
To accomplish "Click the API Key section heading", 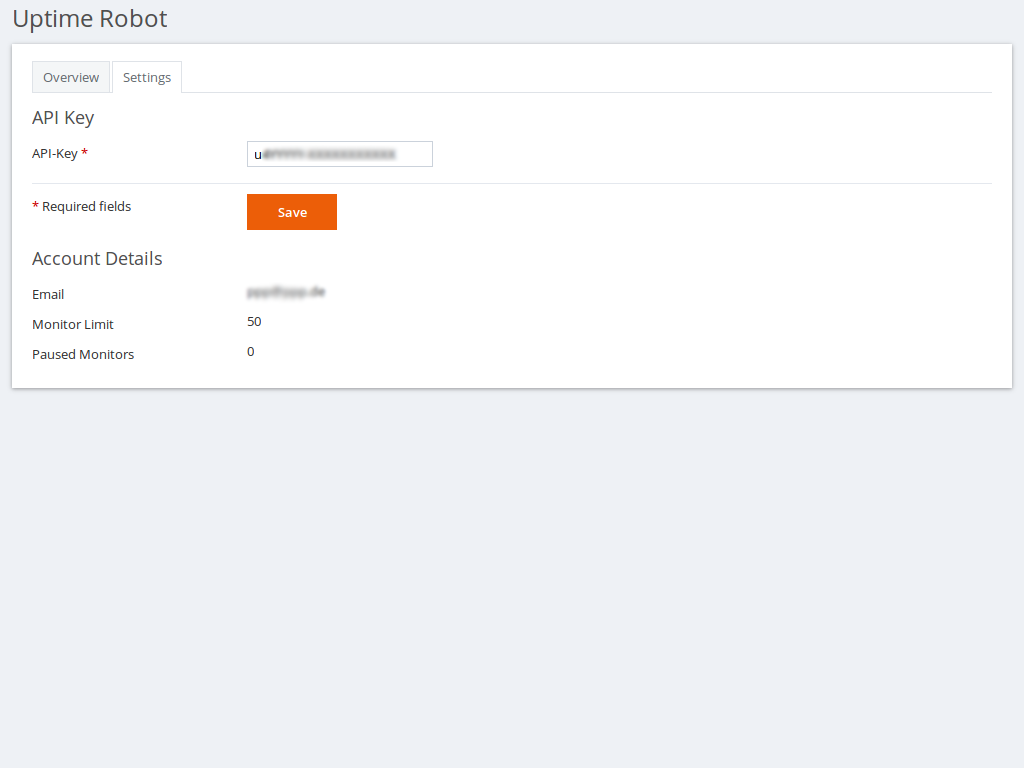I will 63,117.
